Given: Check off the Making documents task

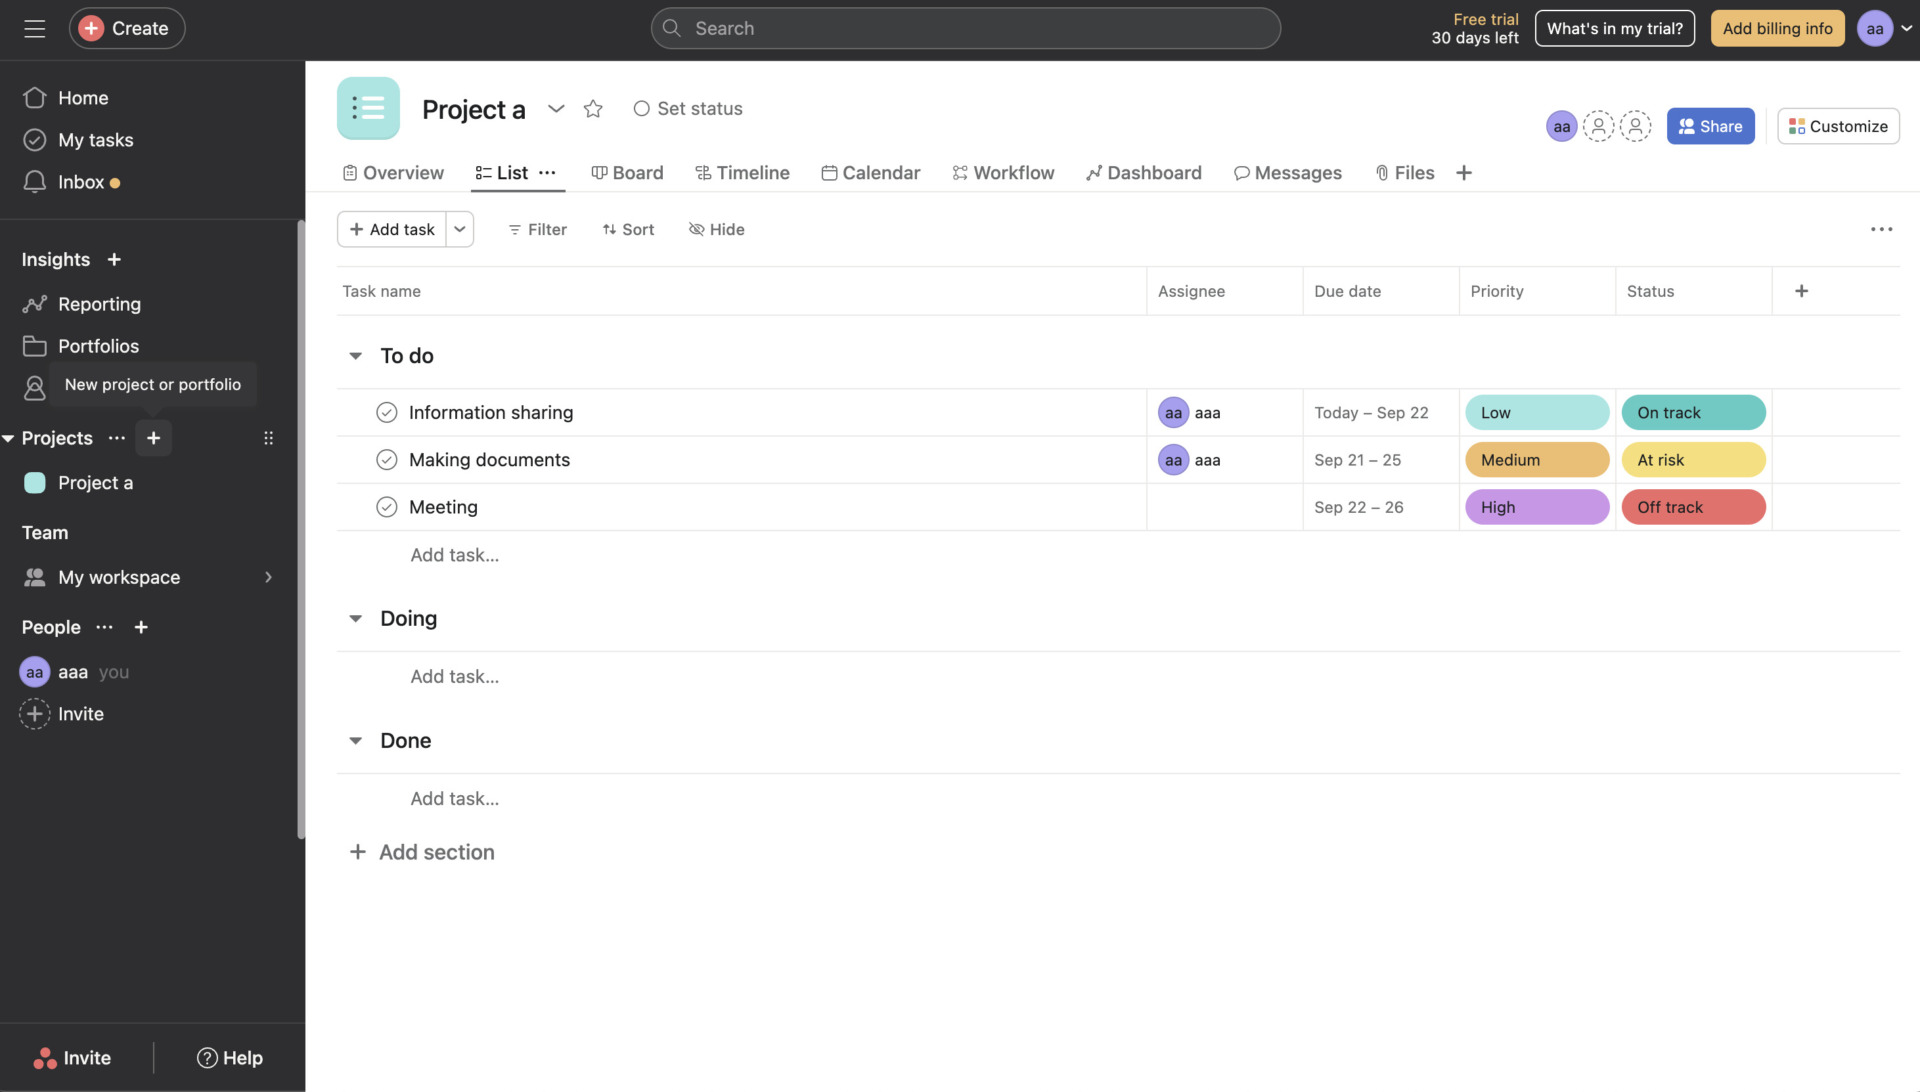Looking at the screenshot, I should tap(387, 459).
